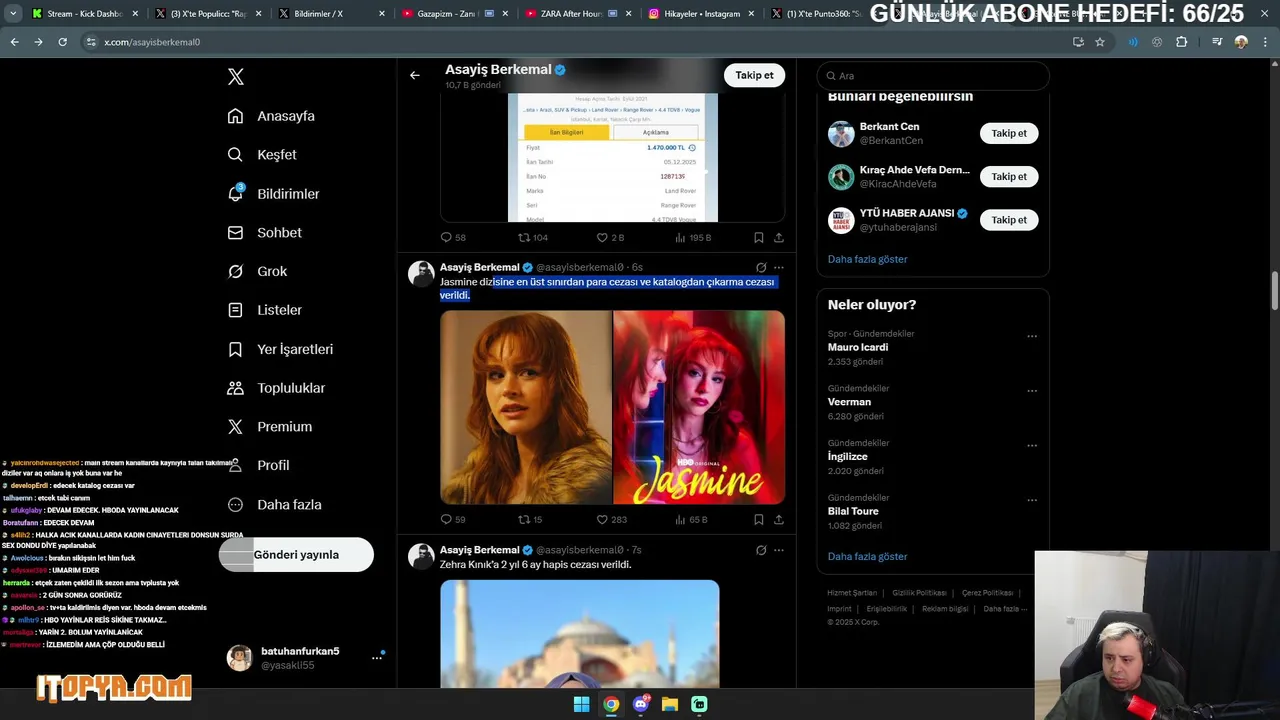Image resolution: width=1280 pixels, height=720 pixels.
Task: Go back with profile header arrow
Action: pos(415,75)
